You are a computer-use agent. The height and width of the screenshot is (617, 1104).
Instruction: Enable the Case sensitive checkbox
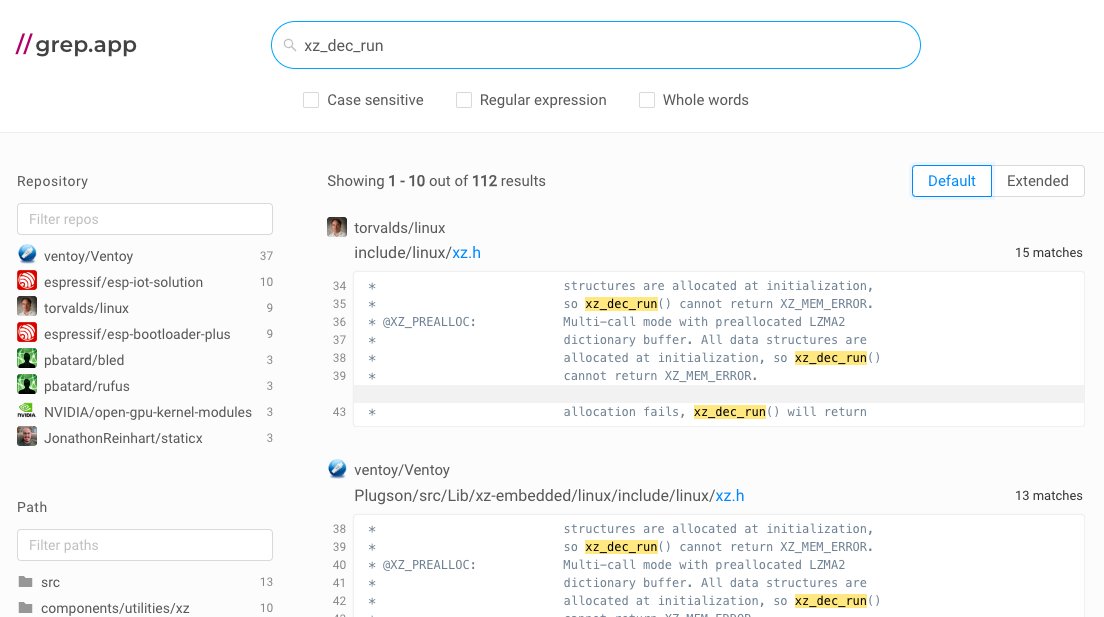pos(310,100)
